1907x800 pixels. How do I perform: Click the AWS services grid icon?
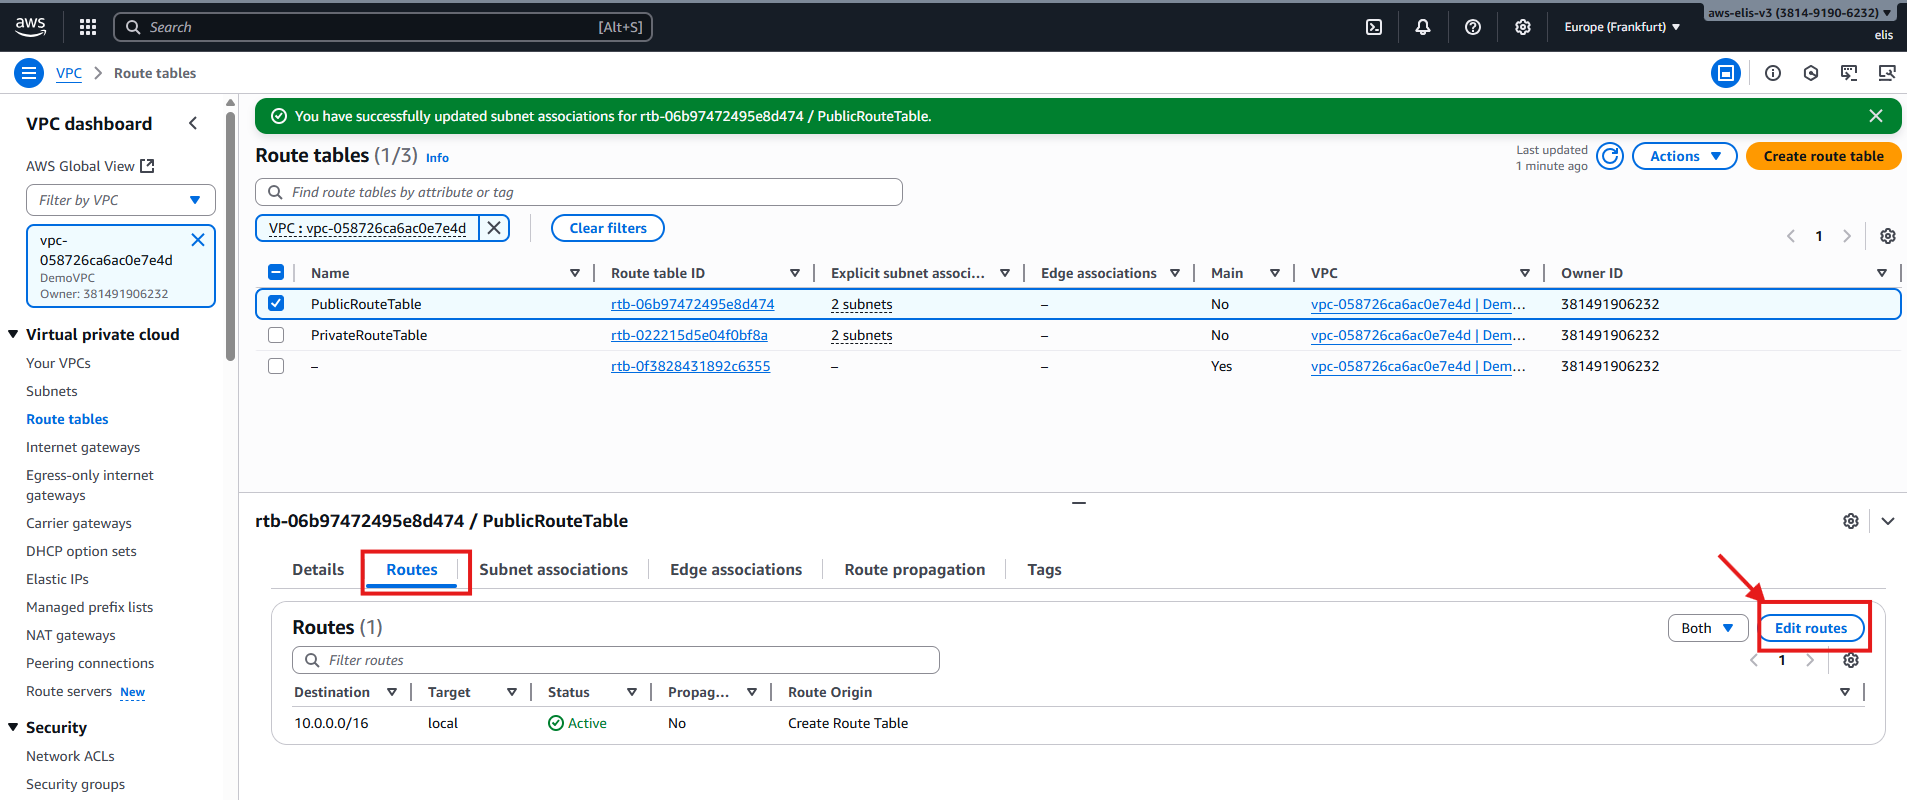coord(88,27)
